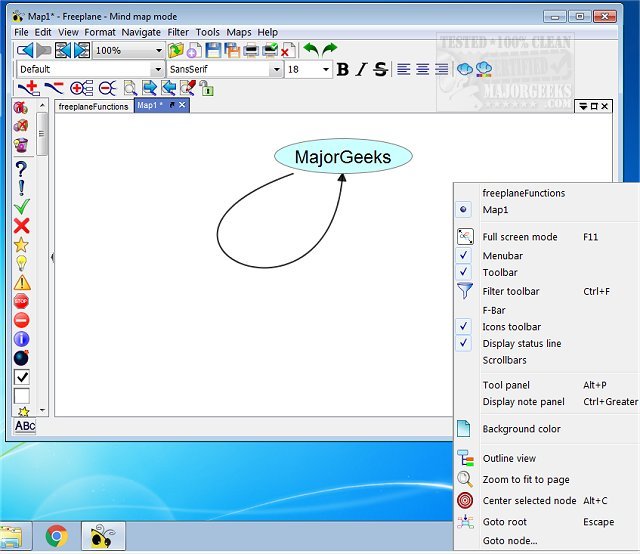Click the green Redo arrow
This screenshot has height=554, width=640.
click(x=329, y=50)
